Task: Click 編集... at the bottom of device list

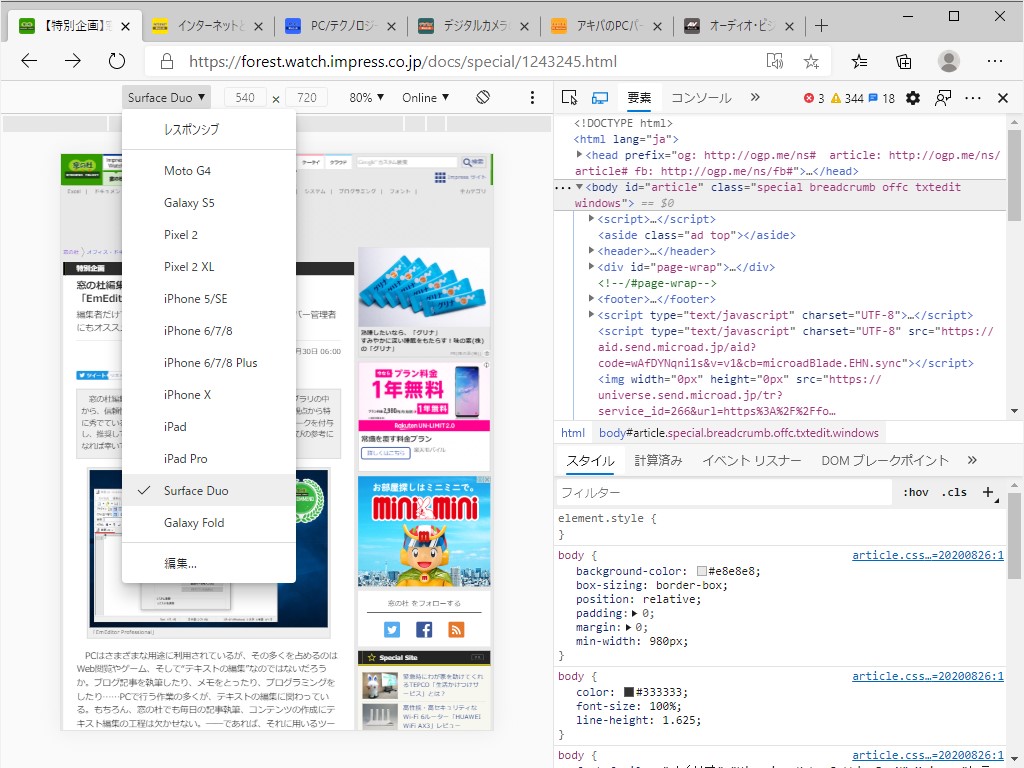Action: pyautogui.click(x=178, y=562)
